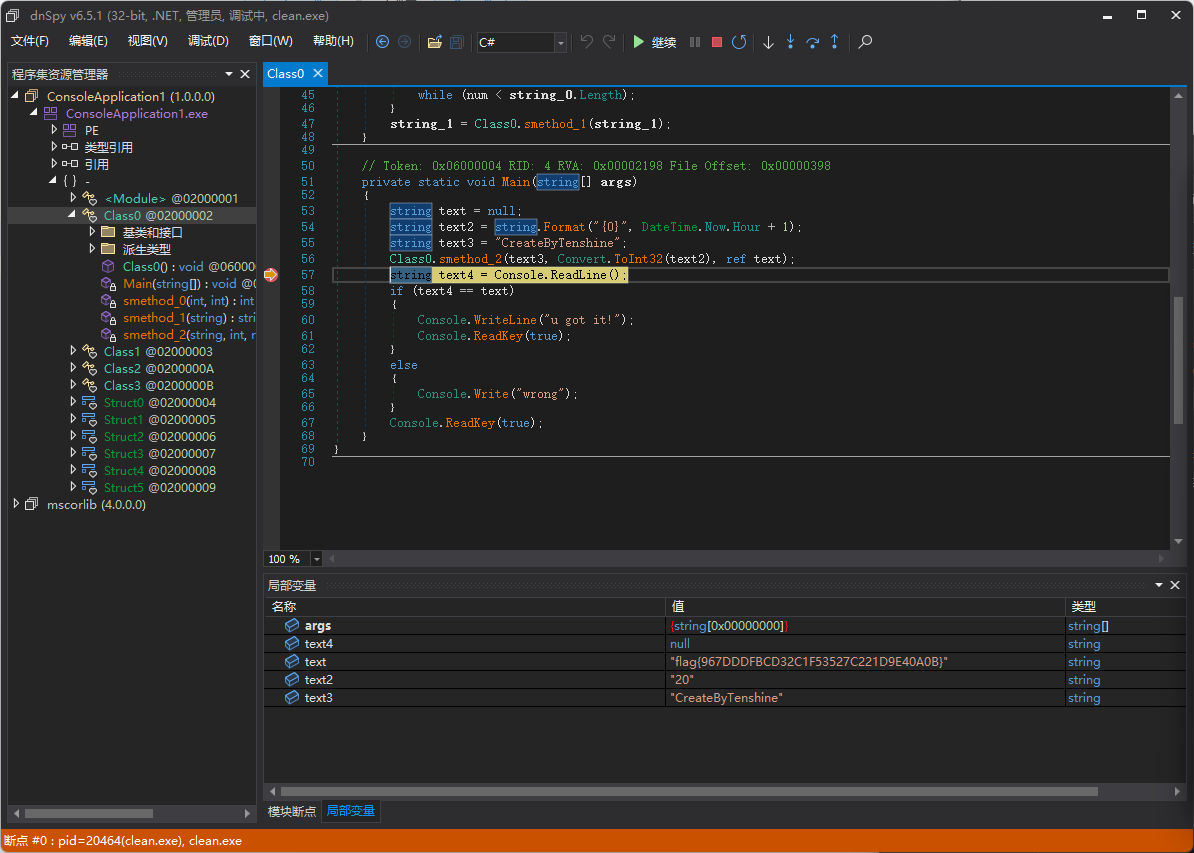1194x853 pixels.
Task: Open the assembly explorer panel options arrow
Action: [228, 74]
